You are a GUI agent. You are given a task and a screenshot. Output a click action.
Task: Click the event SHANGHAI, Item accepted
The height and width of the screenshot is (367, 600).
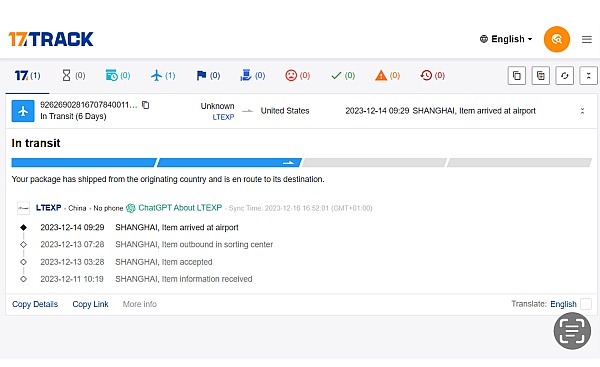(x=164, y=262)
